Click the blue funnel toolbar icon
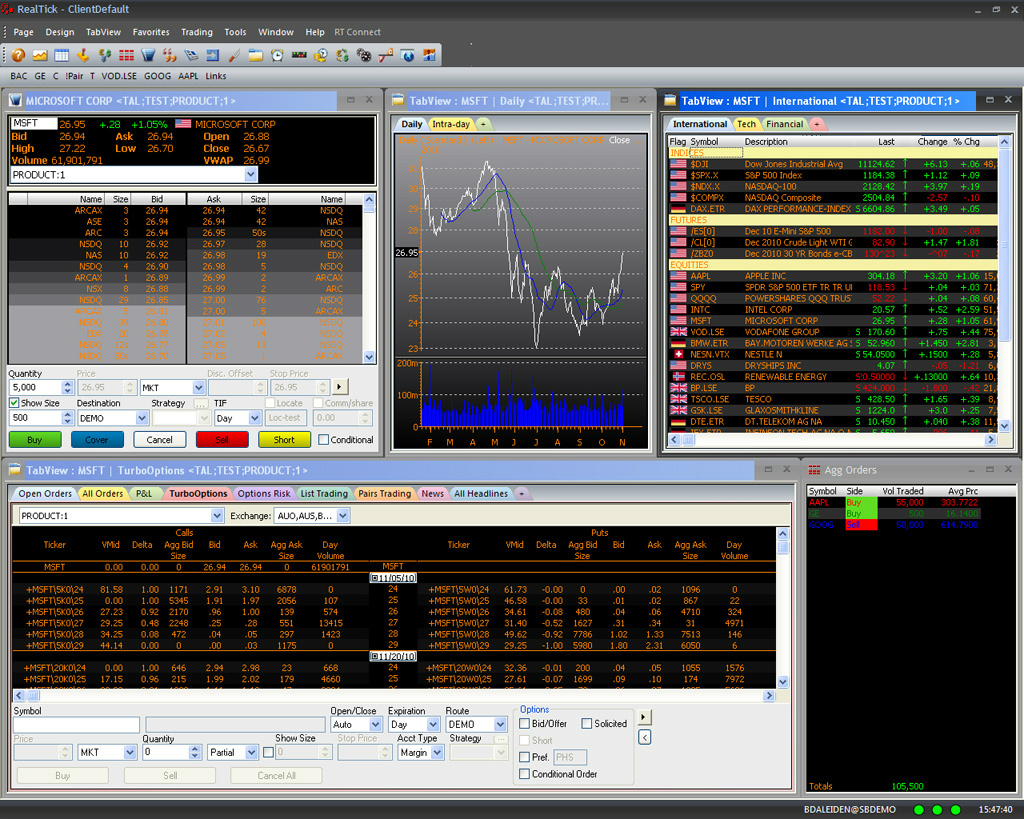This screenshot has height=819, width=1024. click(x=148, y=56)
